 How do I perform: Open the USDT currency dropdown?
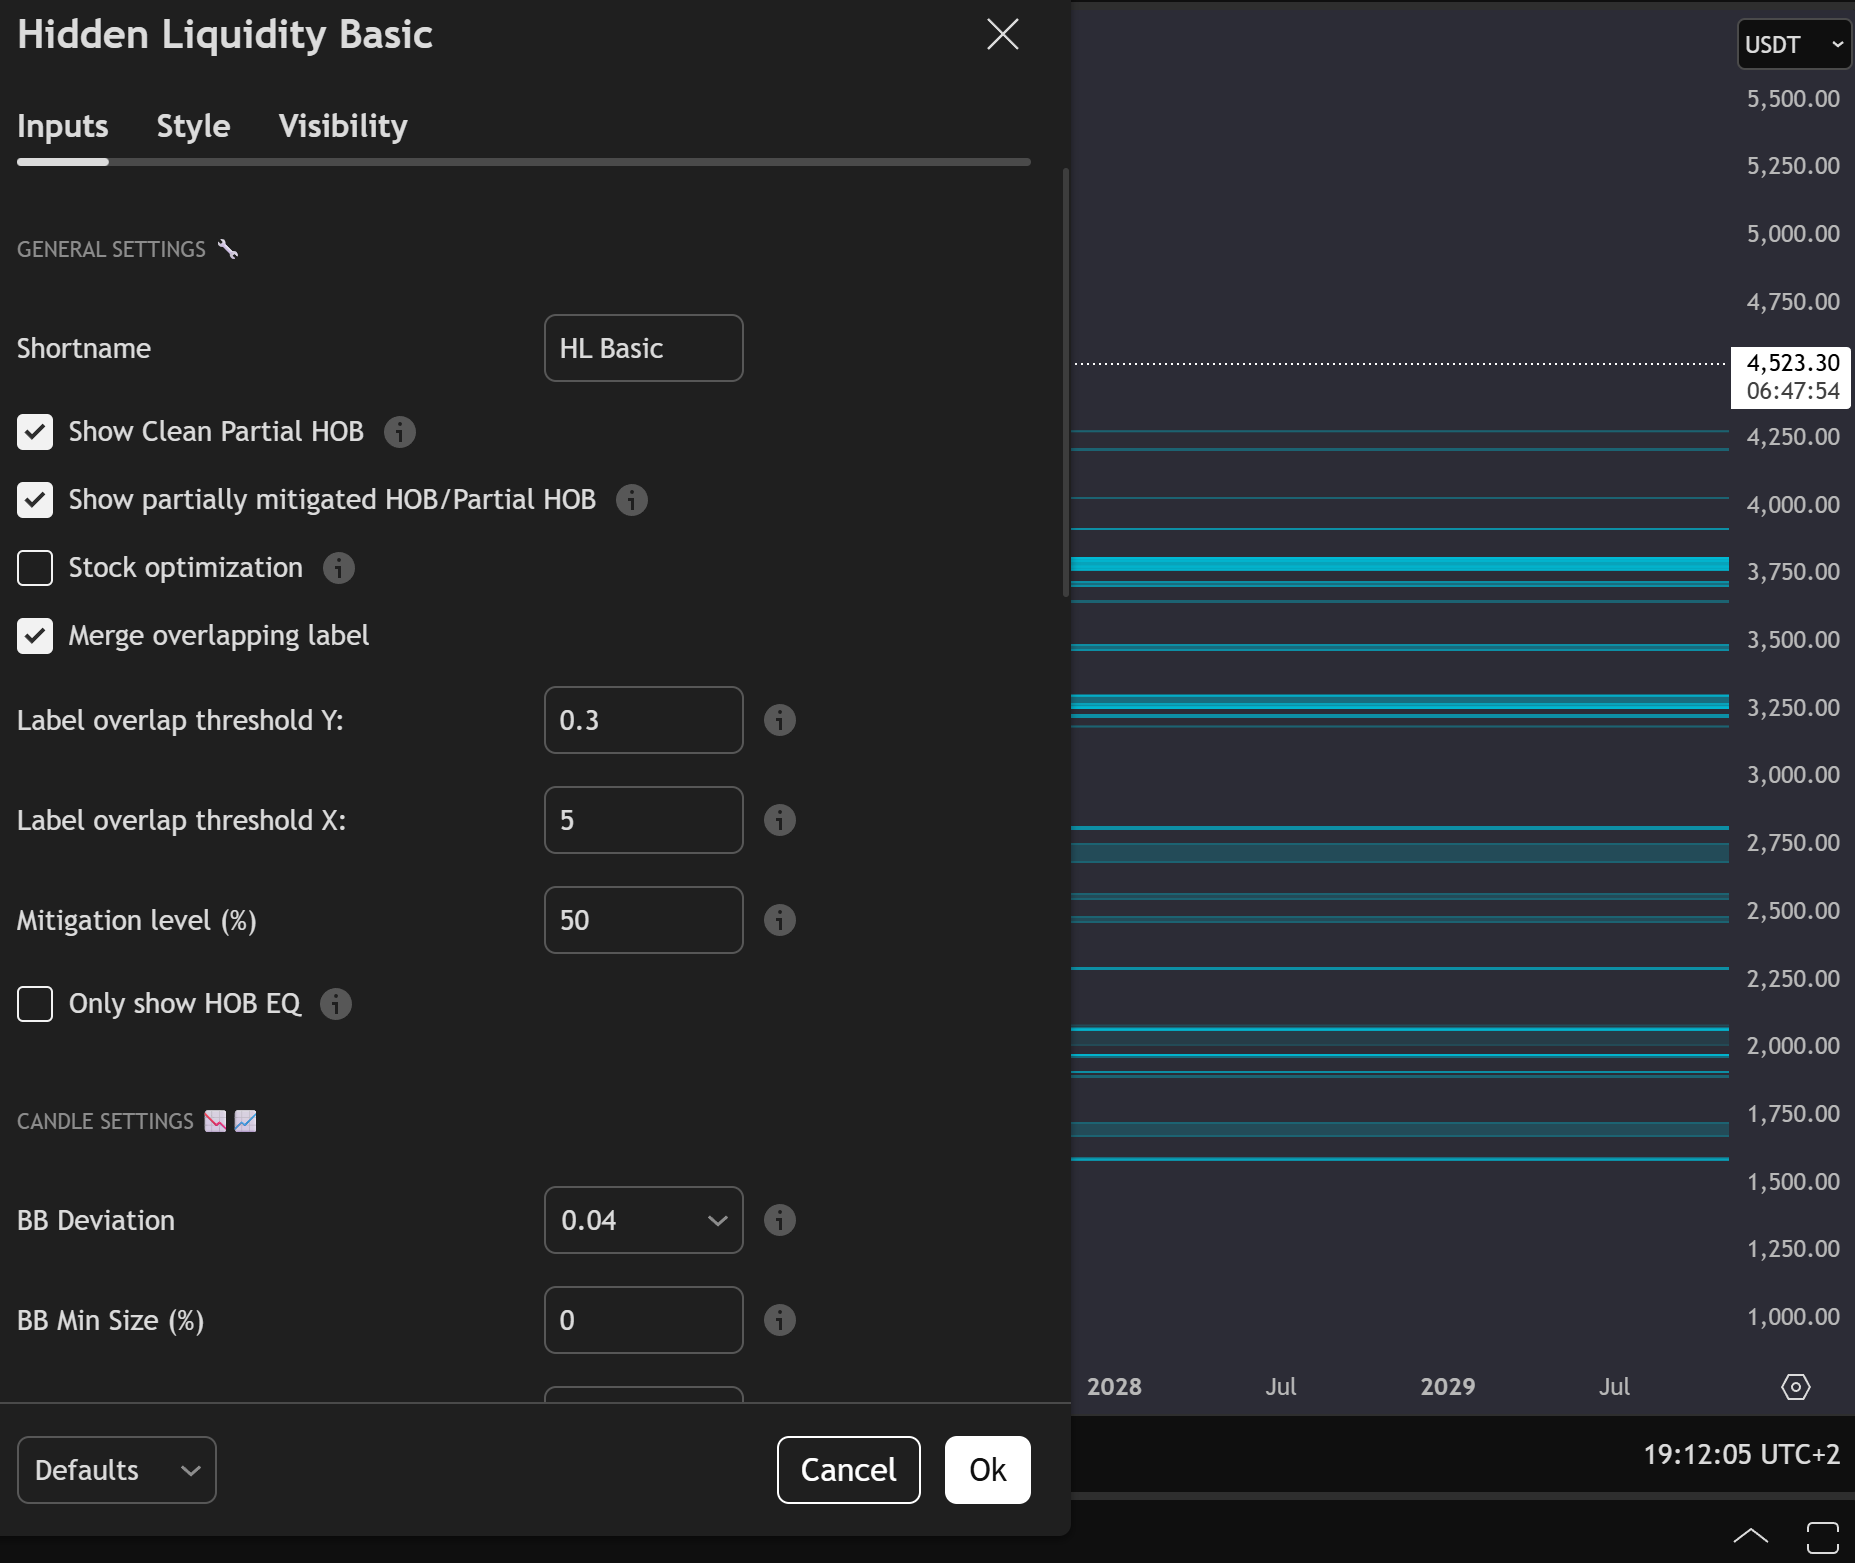point(1793,45)
